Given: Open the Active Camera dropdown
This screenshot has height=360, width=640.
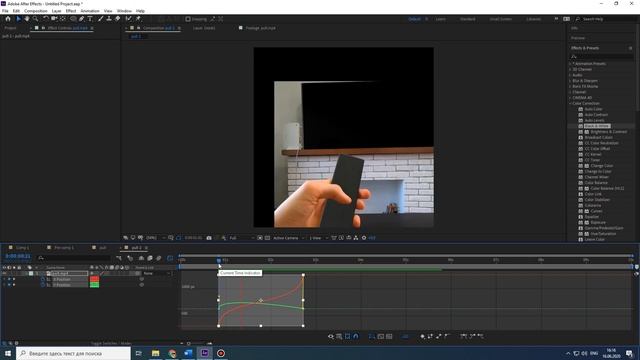Looking at the screenshot, I should pos(288,238).
